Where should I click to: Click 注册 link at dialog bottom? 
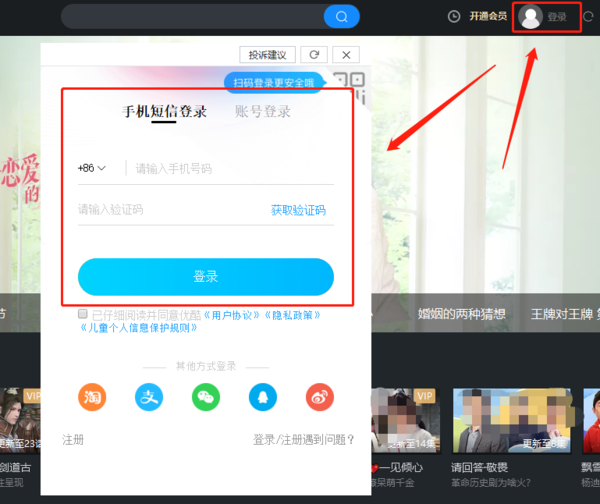click(73, 440)
